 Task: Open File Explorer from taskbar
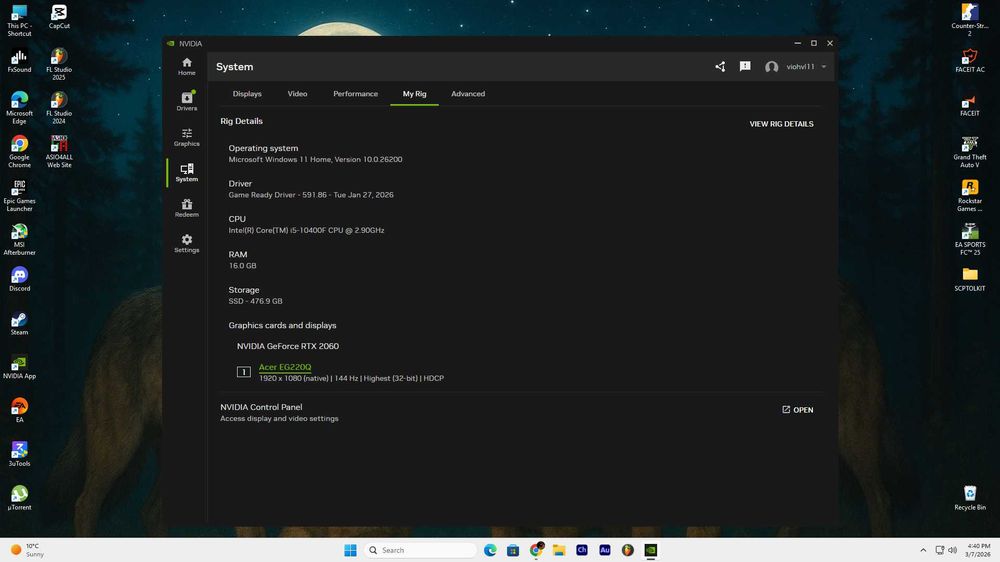(x=559, y=550)
